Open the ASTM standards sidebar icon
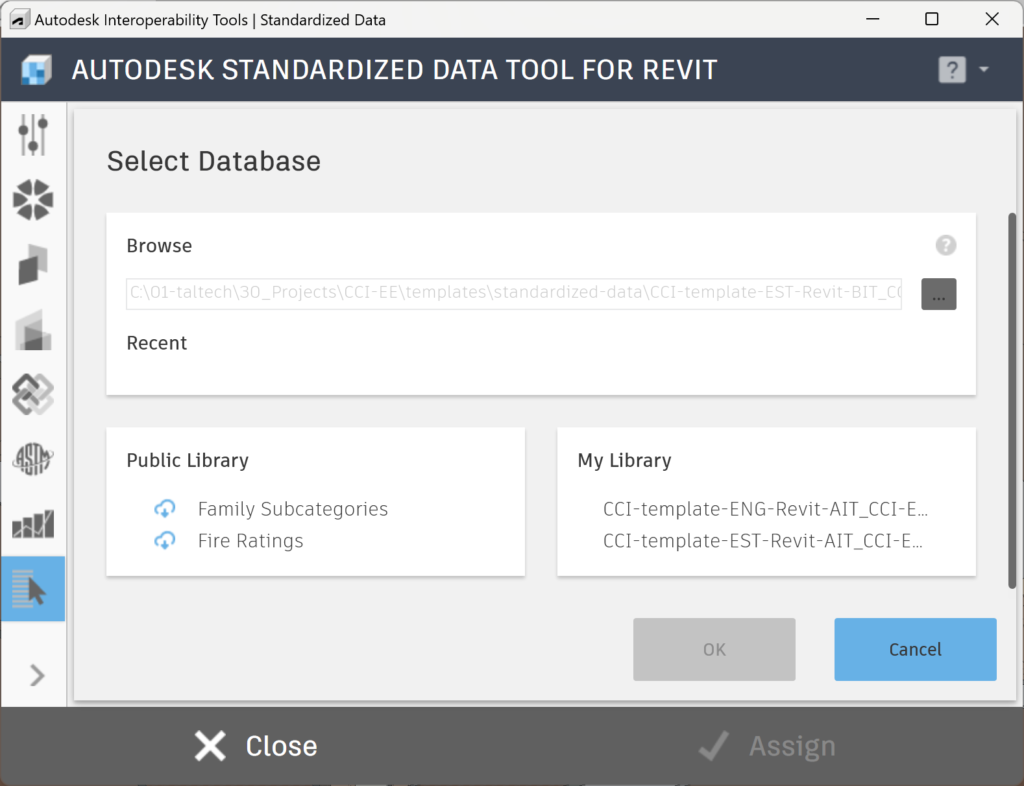The image size is (1024, 786). pyautogui.click(x=33, y=459)
